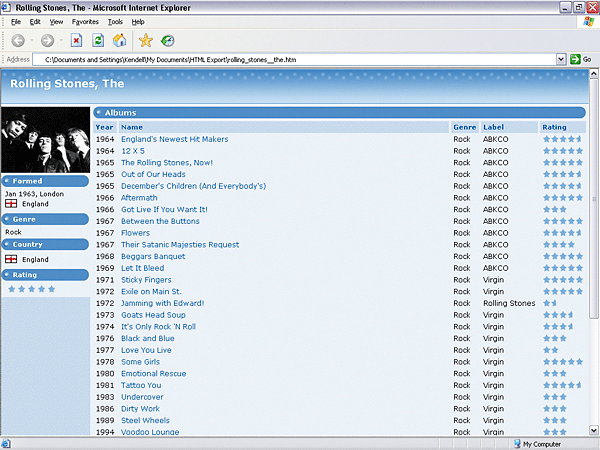Refresh the page with the Refresh icon
Screen dimensions: 600x450
coord(98,40)
